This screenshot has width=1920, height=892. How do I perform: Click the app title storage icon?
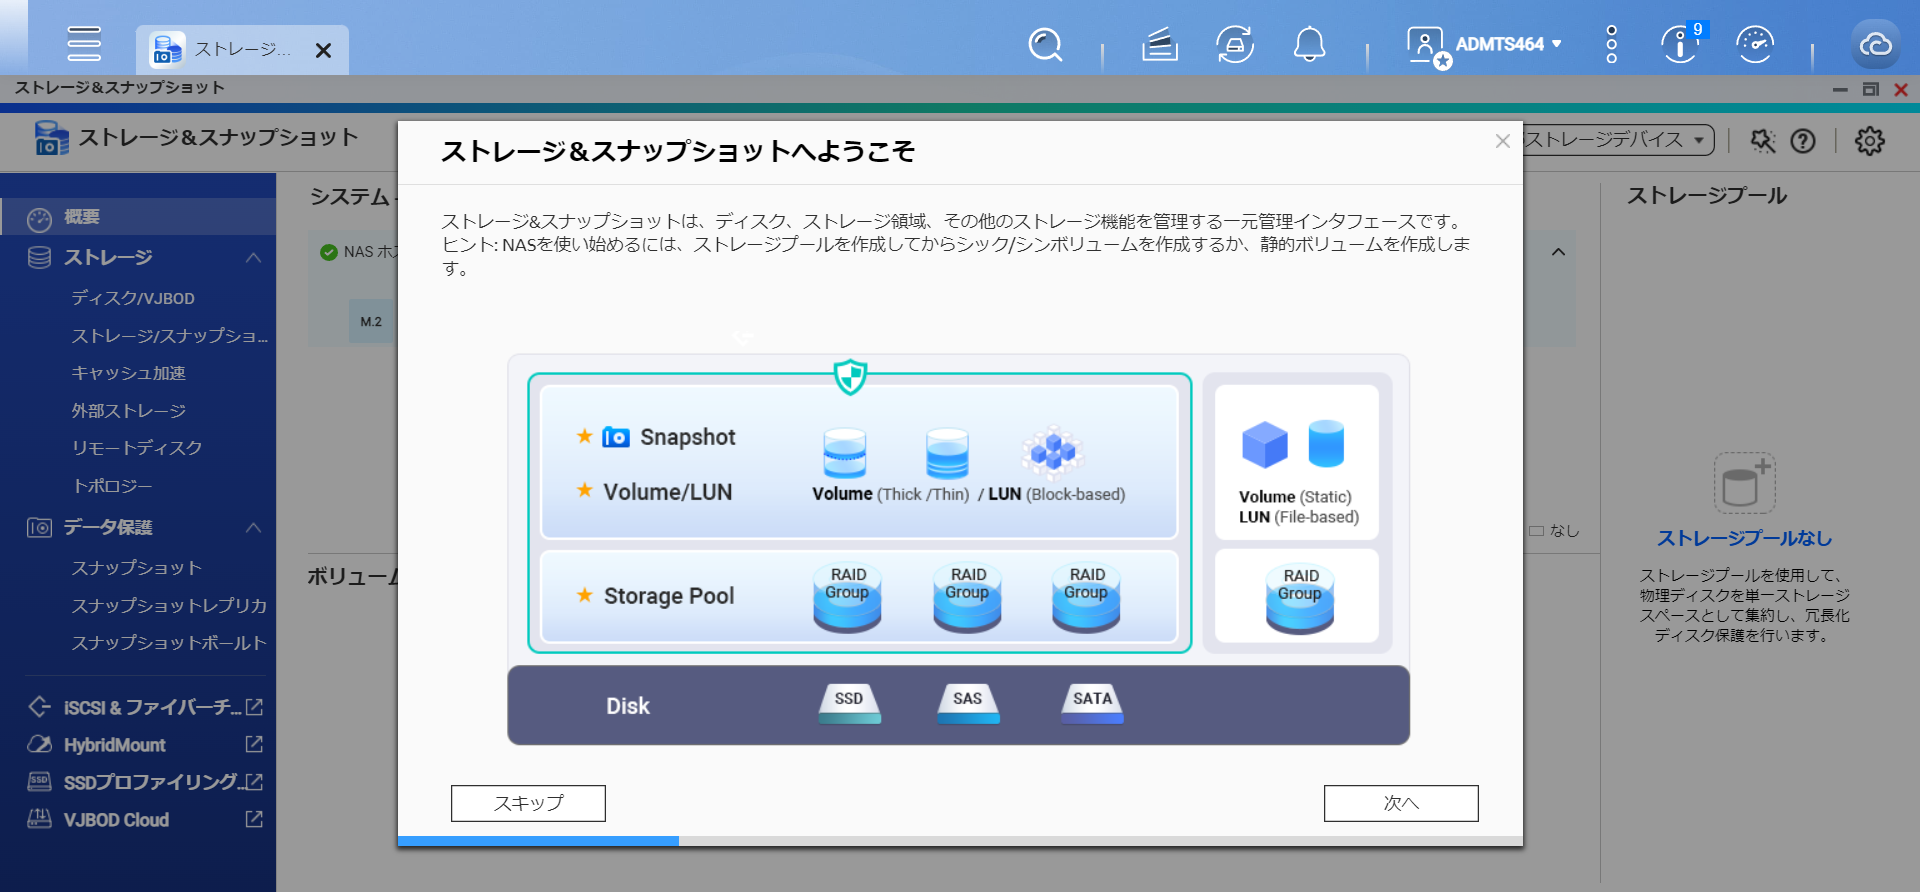pyautogui.click(x=52, y=138)
